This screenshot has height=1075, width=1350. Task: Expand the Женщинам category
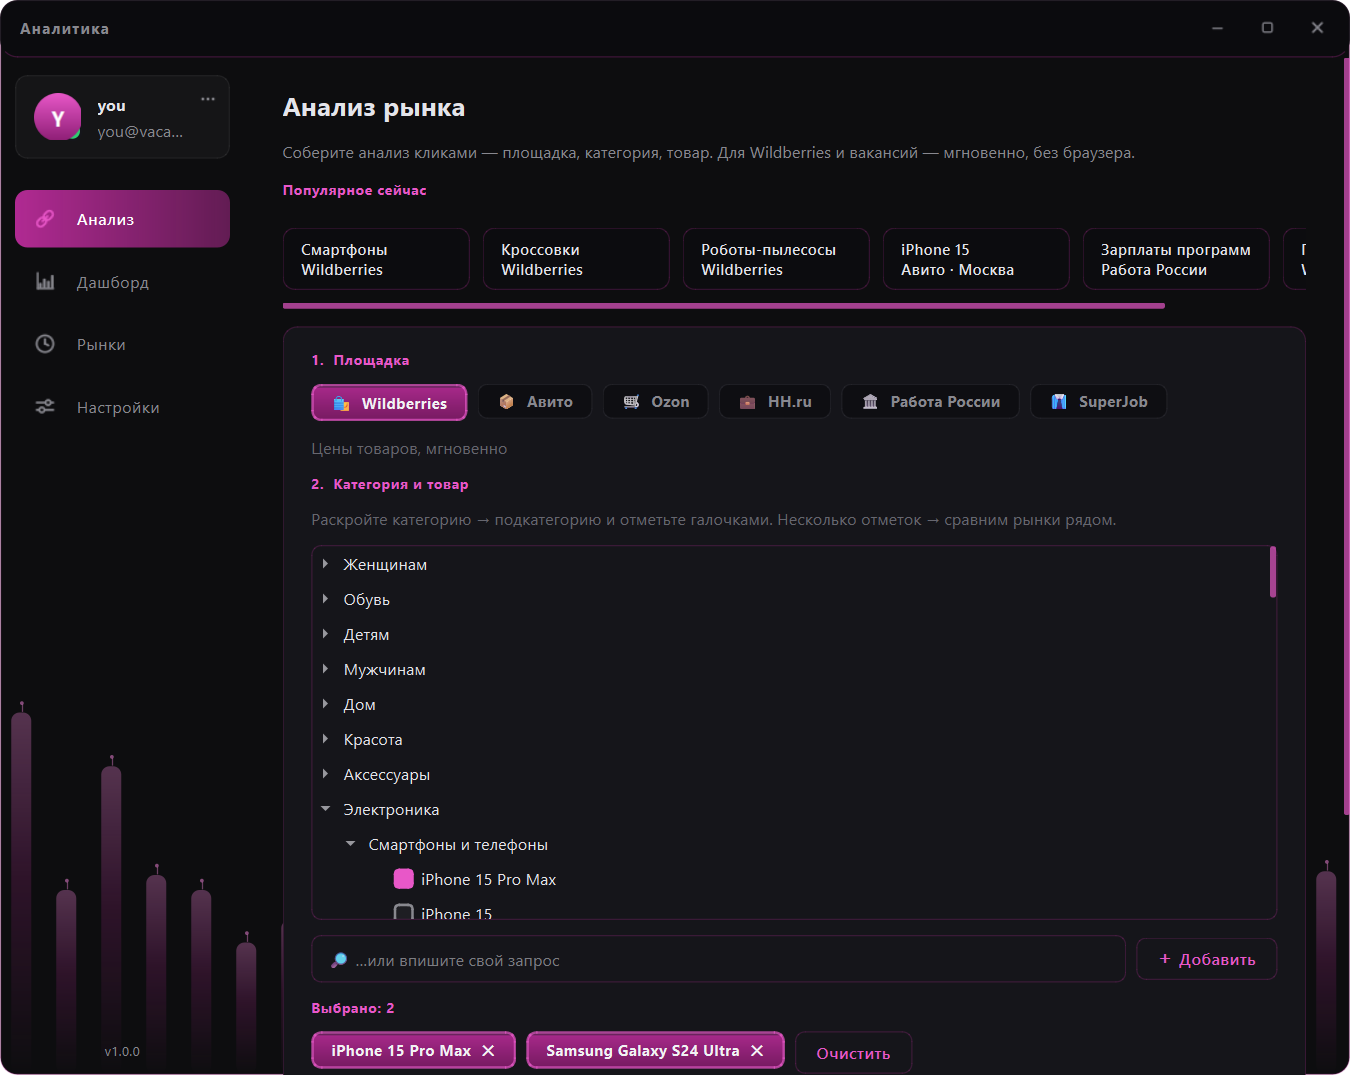click(x=325, y=564)
